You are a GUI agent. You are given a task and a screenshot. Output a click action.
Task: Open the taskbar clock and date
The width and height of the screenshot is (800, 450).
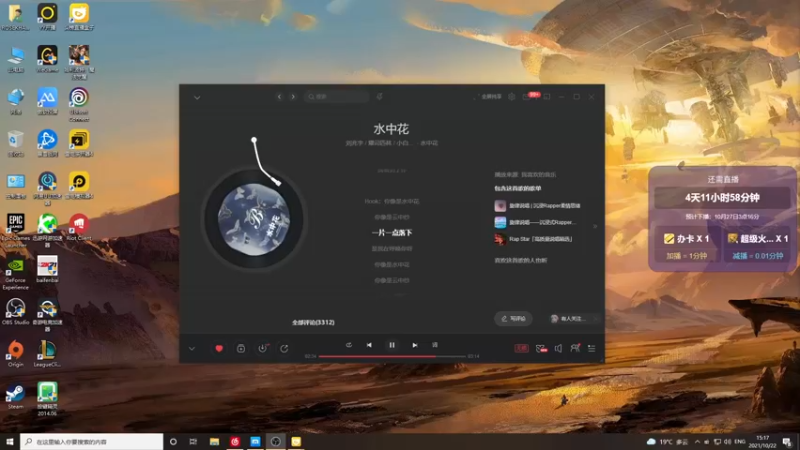click(x=763, y=441)
